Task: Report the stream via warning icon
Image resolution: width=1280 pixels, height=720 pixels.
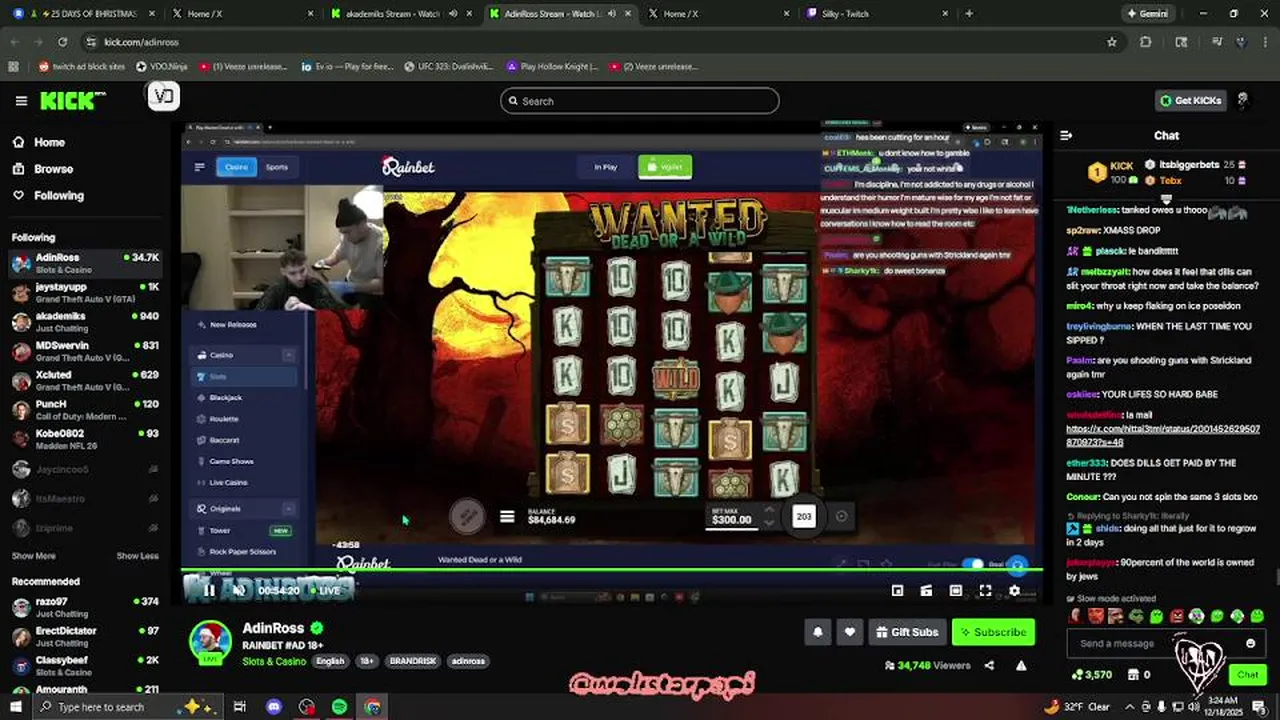Action: click(x=1021, y=666)
